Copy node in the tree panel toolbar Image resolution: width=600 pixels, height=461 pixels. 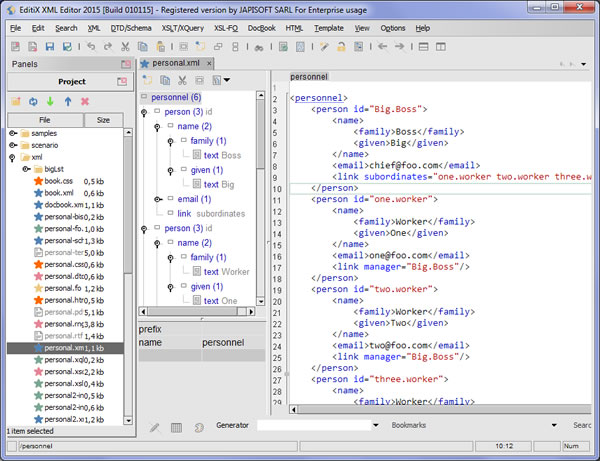click(165, 80)
